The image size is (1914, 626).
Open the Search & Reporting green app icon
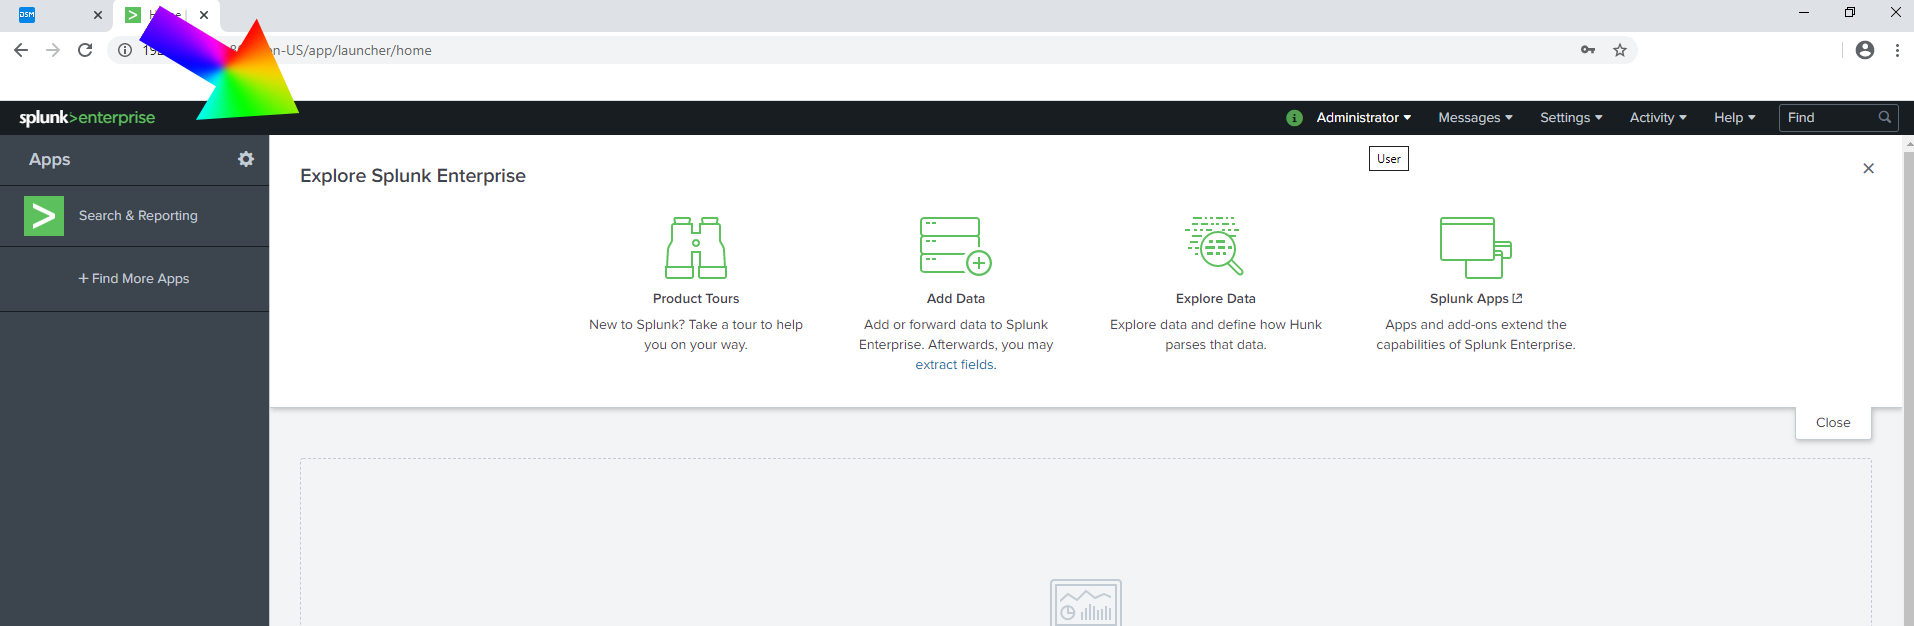click(x=44, y=216)
